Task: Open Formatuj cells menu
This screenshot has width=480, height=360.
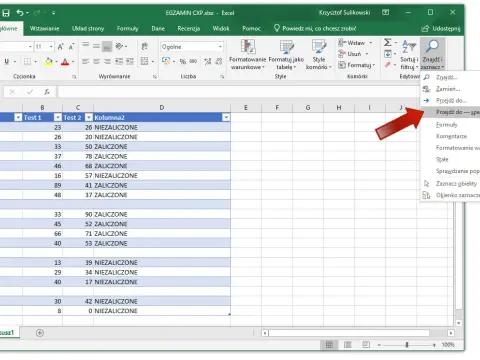Action: pos(356,65)
